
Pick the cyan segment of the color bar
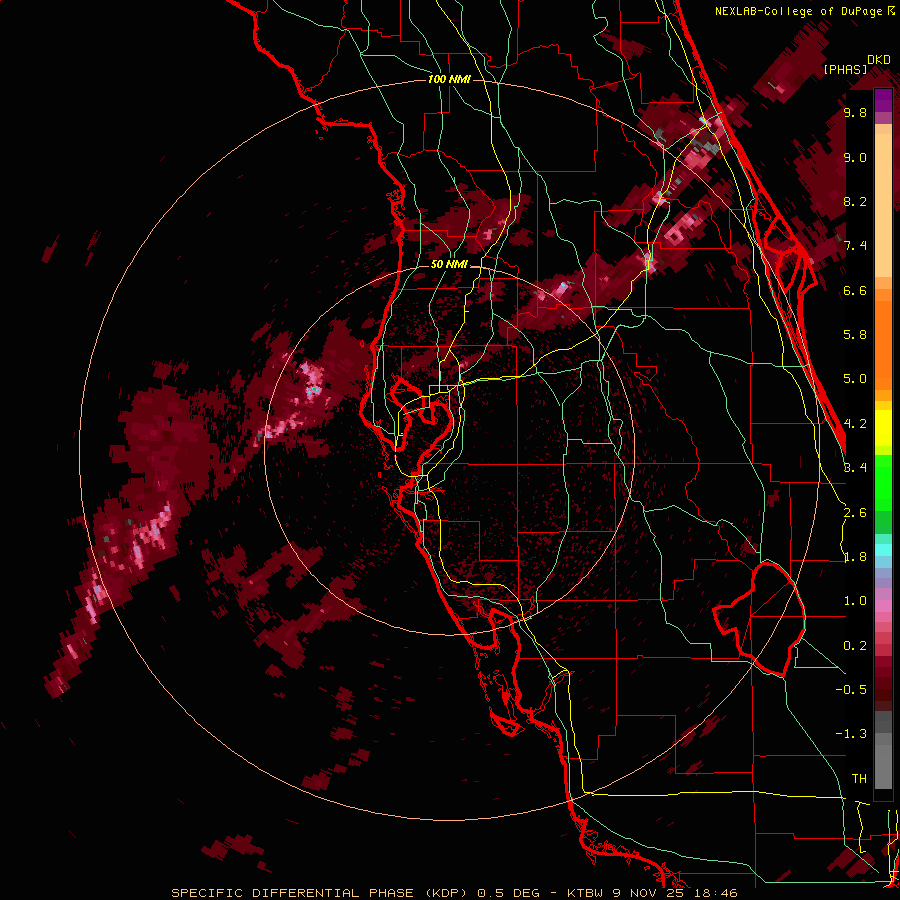point(883,550)
